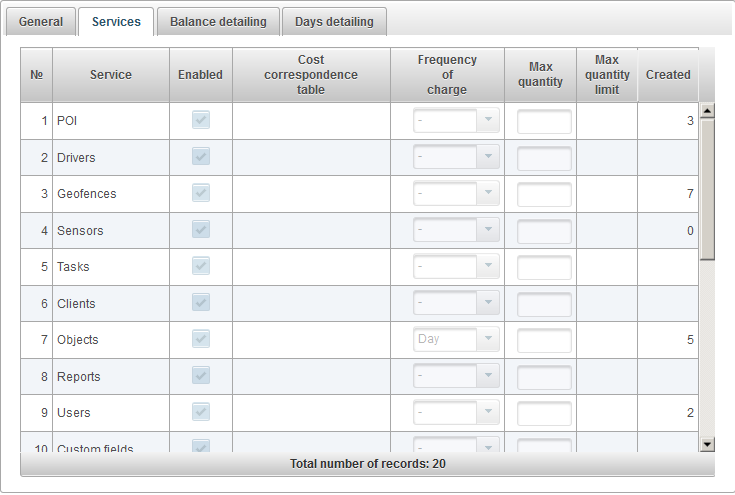The width and height of the screenshot is (735, 495).
Task: Toggle the Enabled checkbox for Users
Action: point(201,412)
